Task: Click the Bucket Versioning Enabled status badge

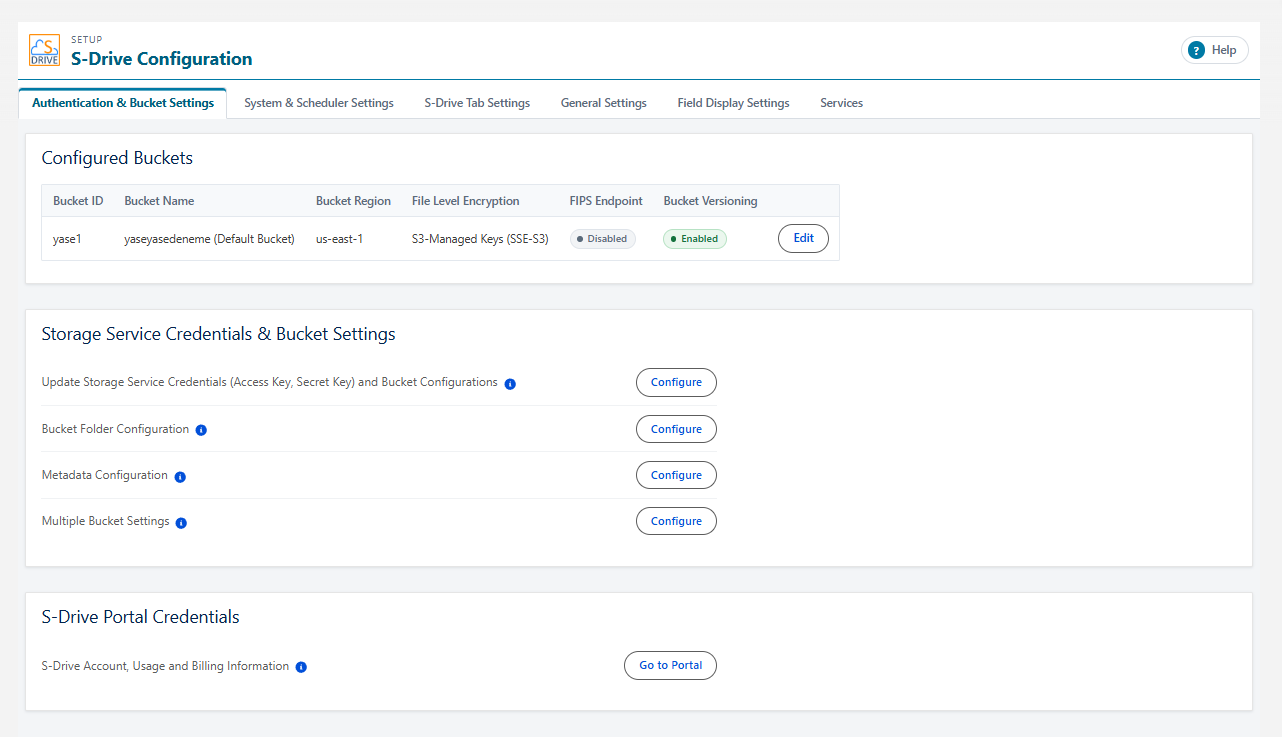Action: 695,239
